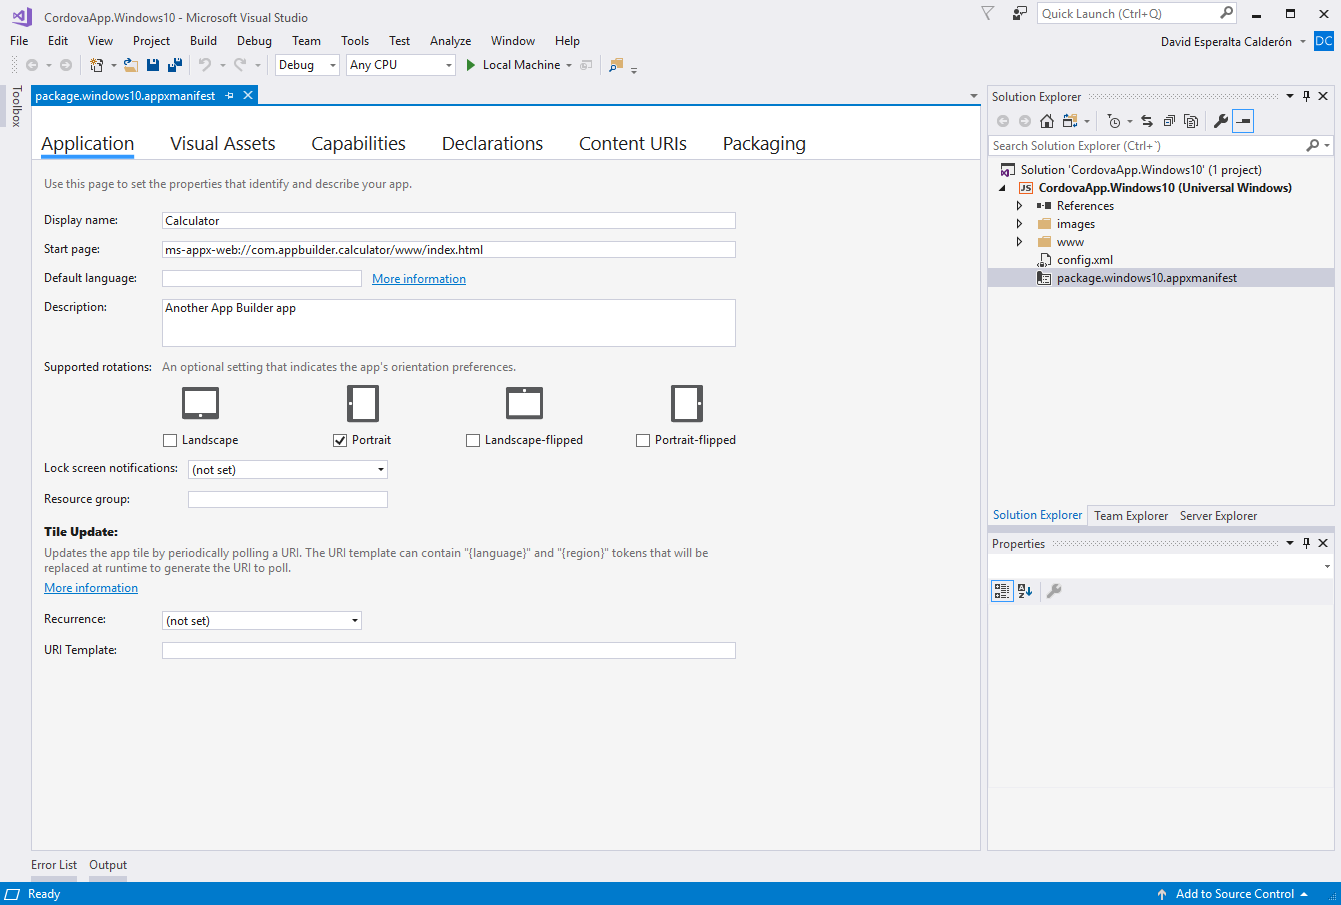The height and width of the screenshot is (905, 1341).
Task: Click the Start page input field
Action: coord(449,250)
